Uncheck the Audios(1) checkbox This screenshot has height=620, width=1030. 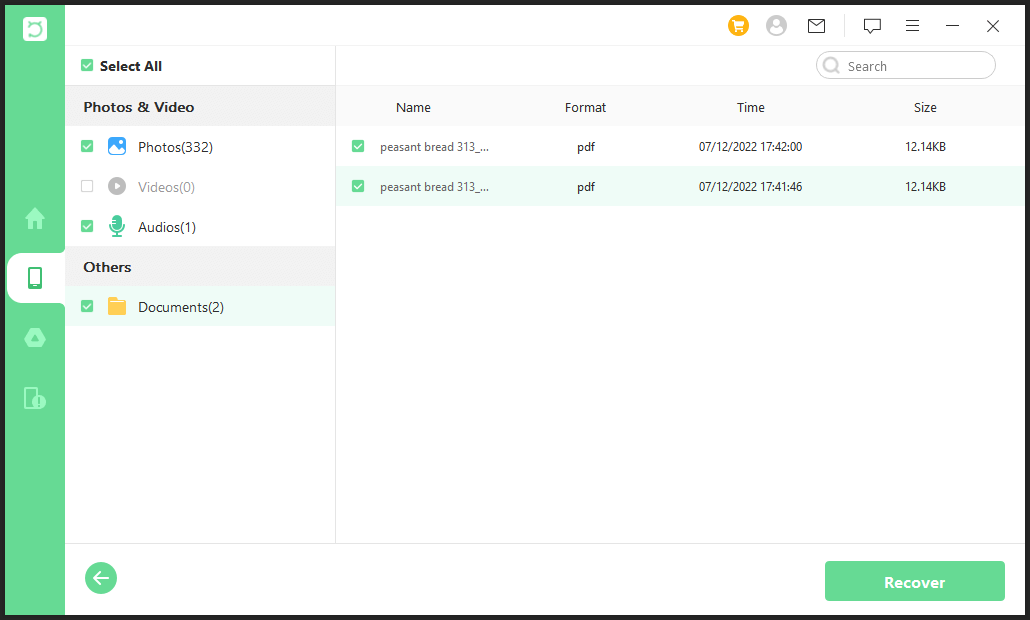87,226
